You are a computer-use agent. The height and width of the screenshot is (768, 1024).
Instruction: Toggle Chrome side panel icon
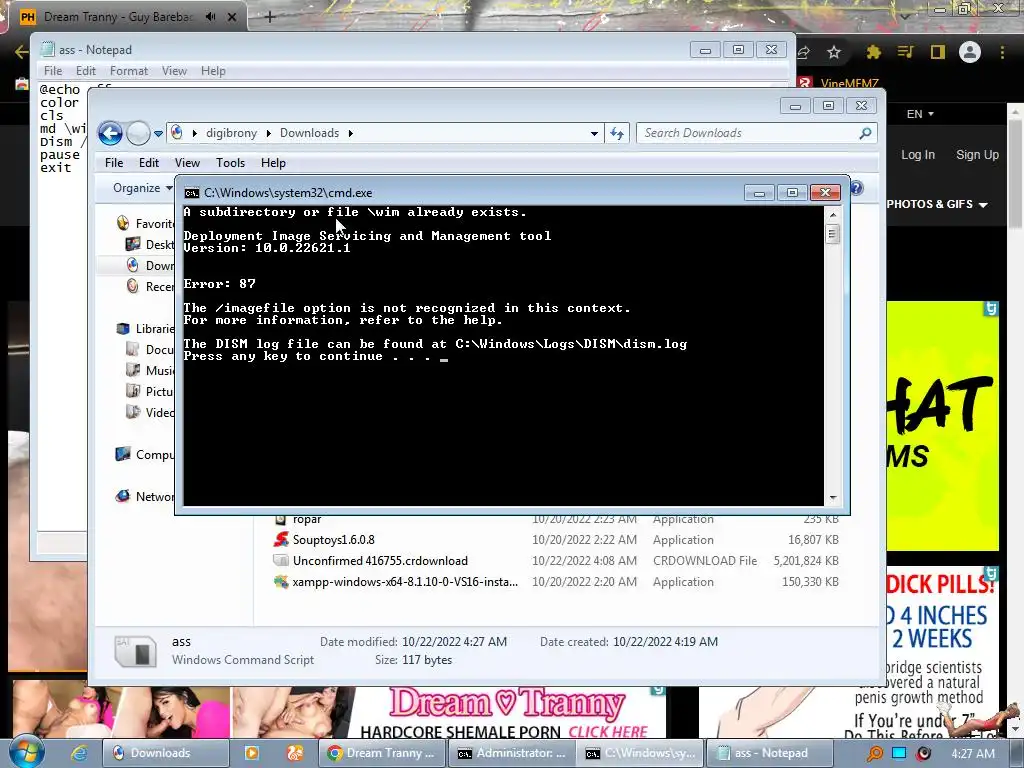[x=937, y=52]
